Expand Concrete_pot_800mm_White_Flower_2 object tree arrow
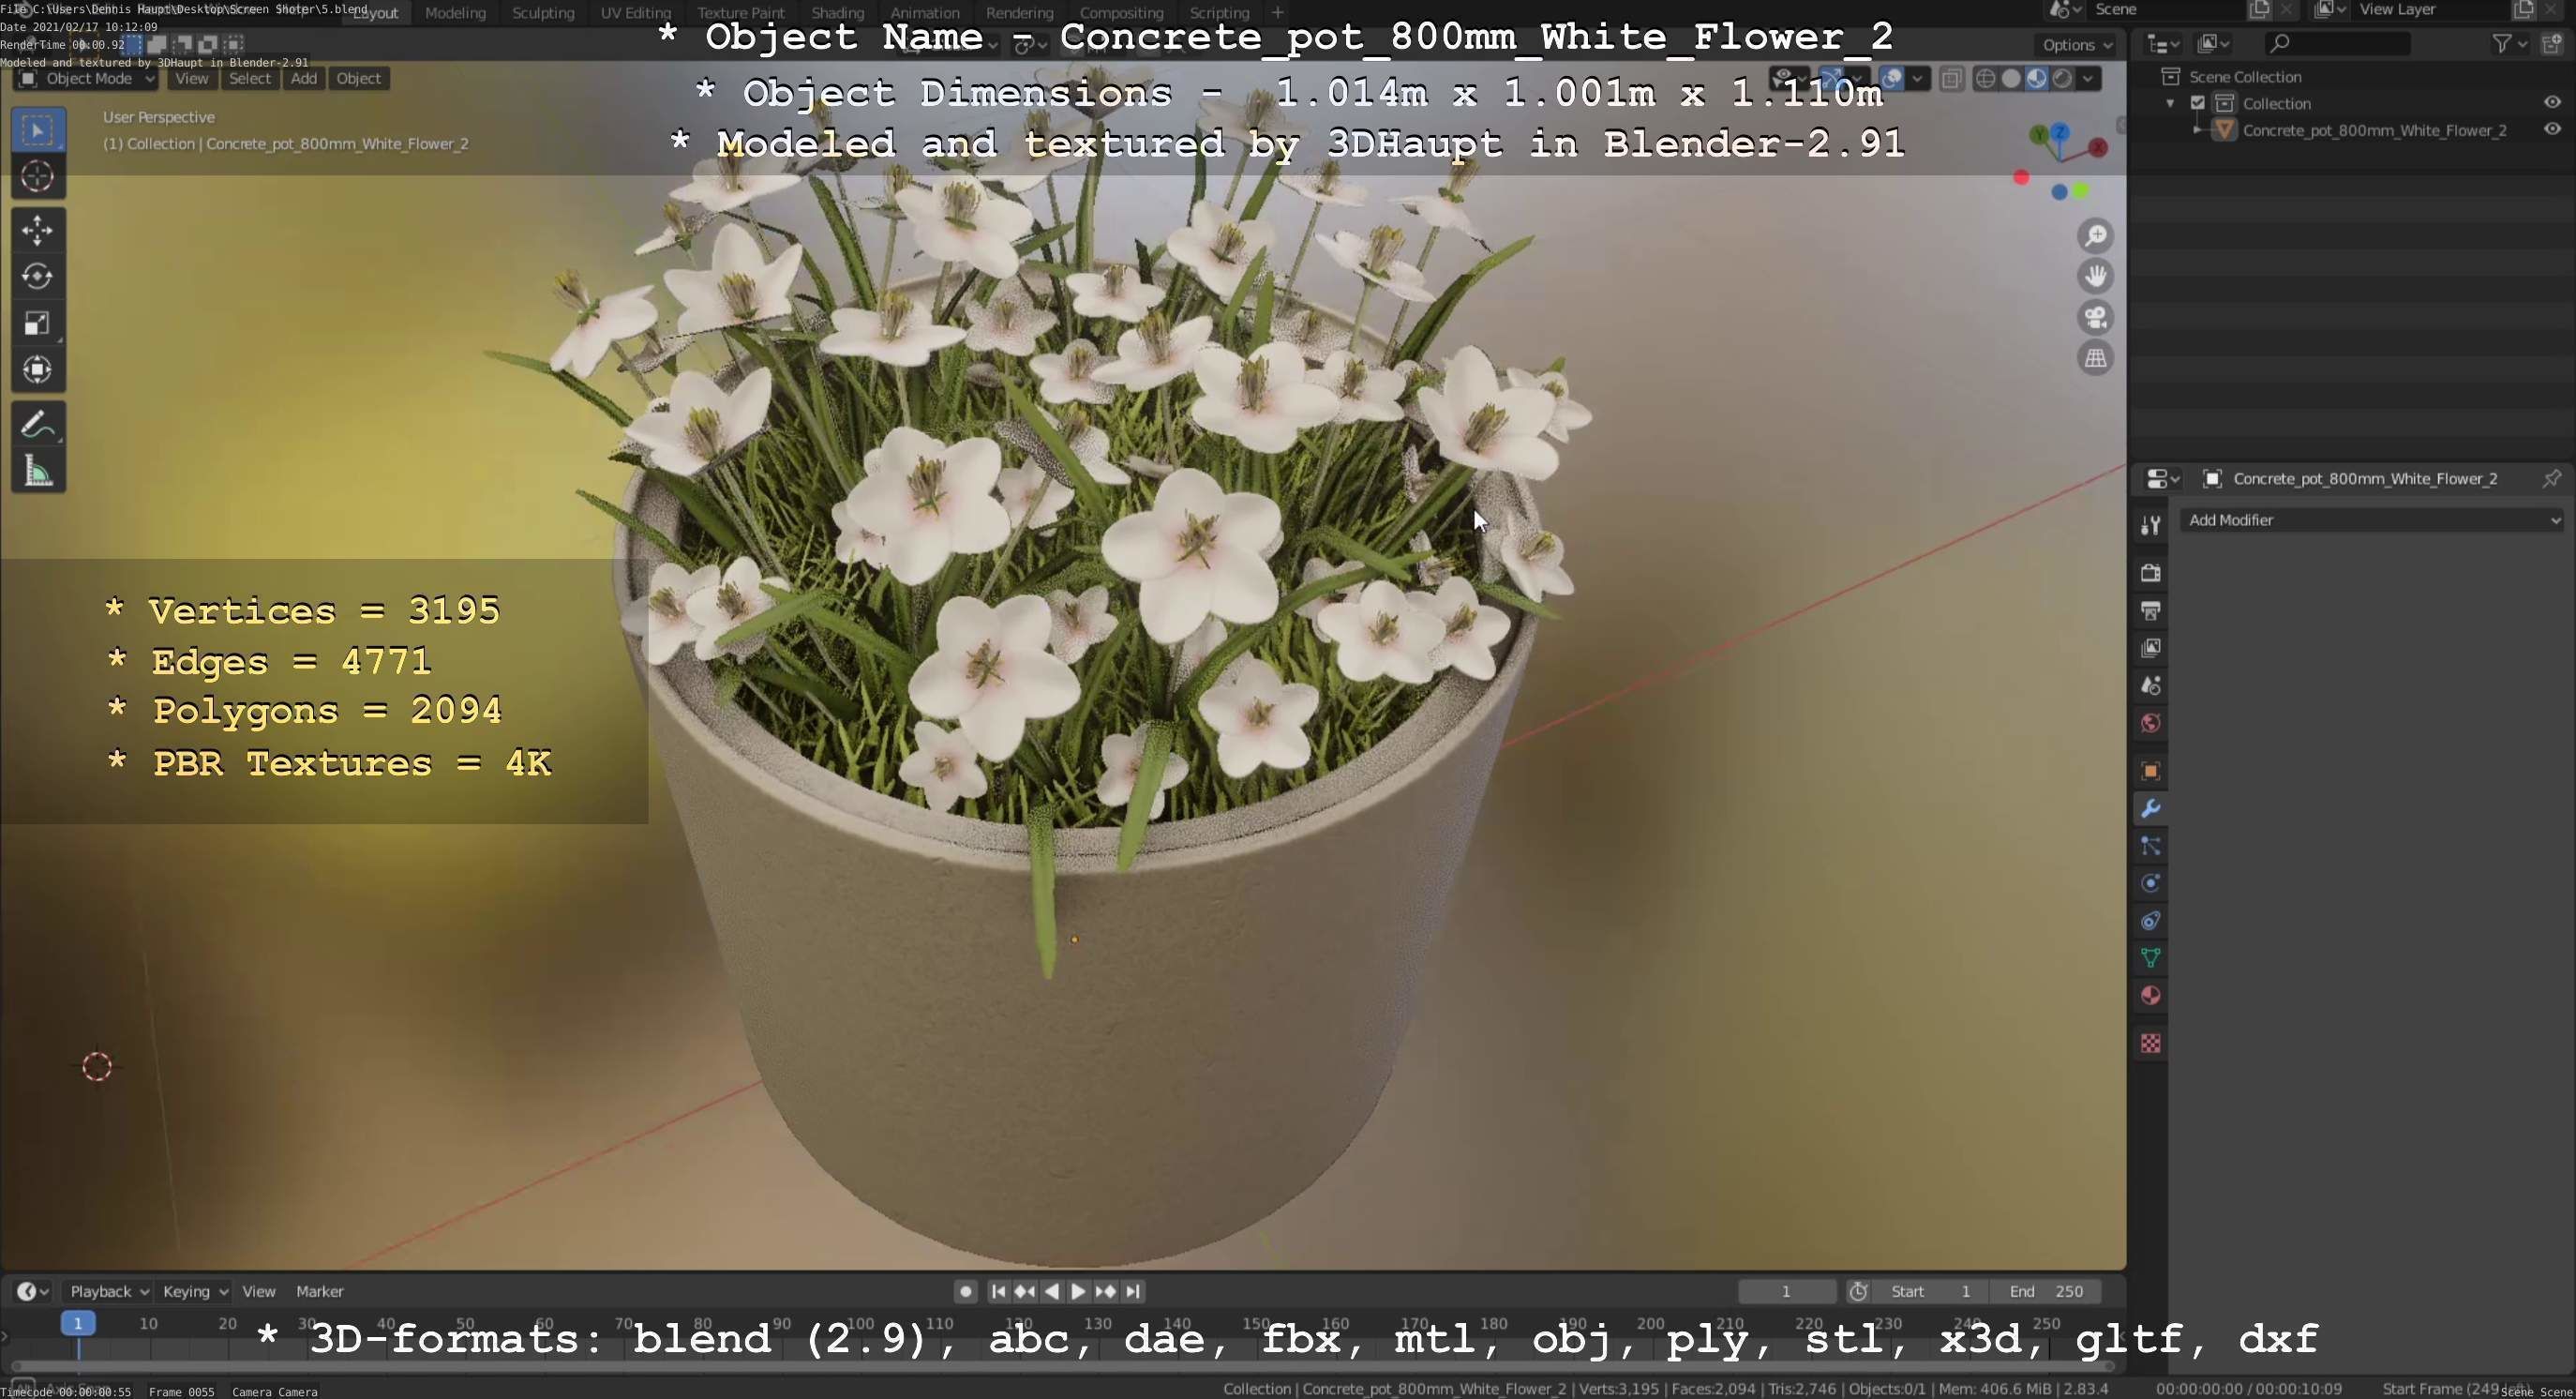This screenshot has width=2576, height=1399. point(2197,130)
